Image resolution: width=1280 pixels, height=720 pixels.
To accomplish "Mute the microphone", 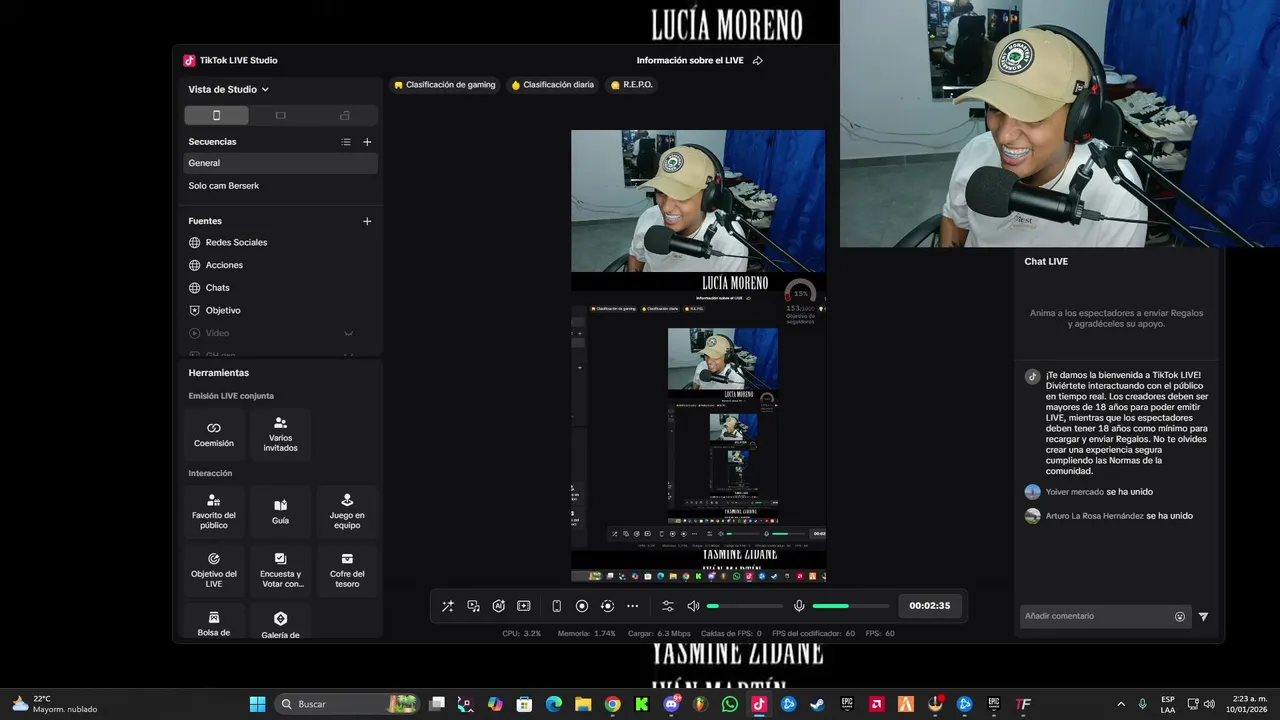I will (799, 606).
